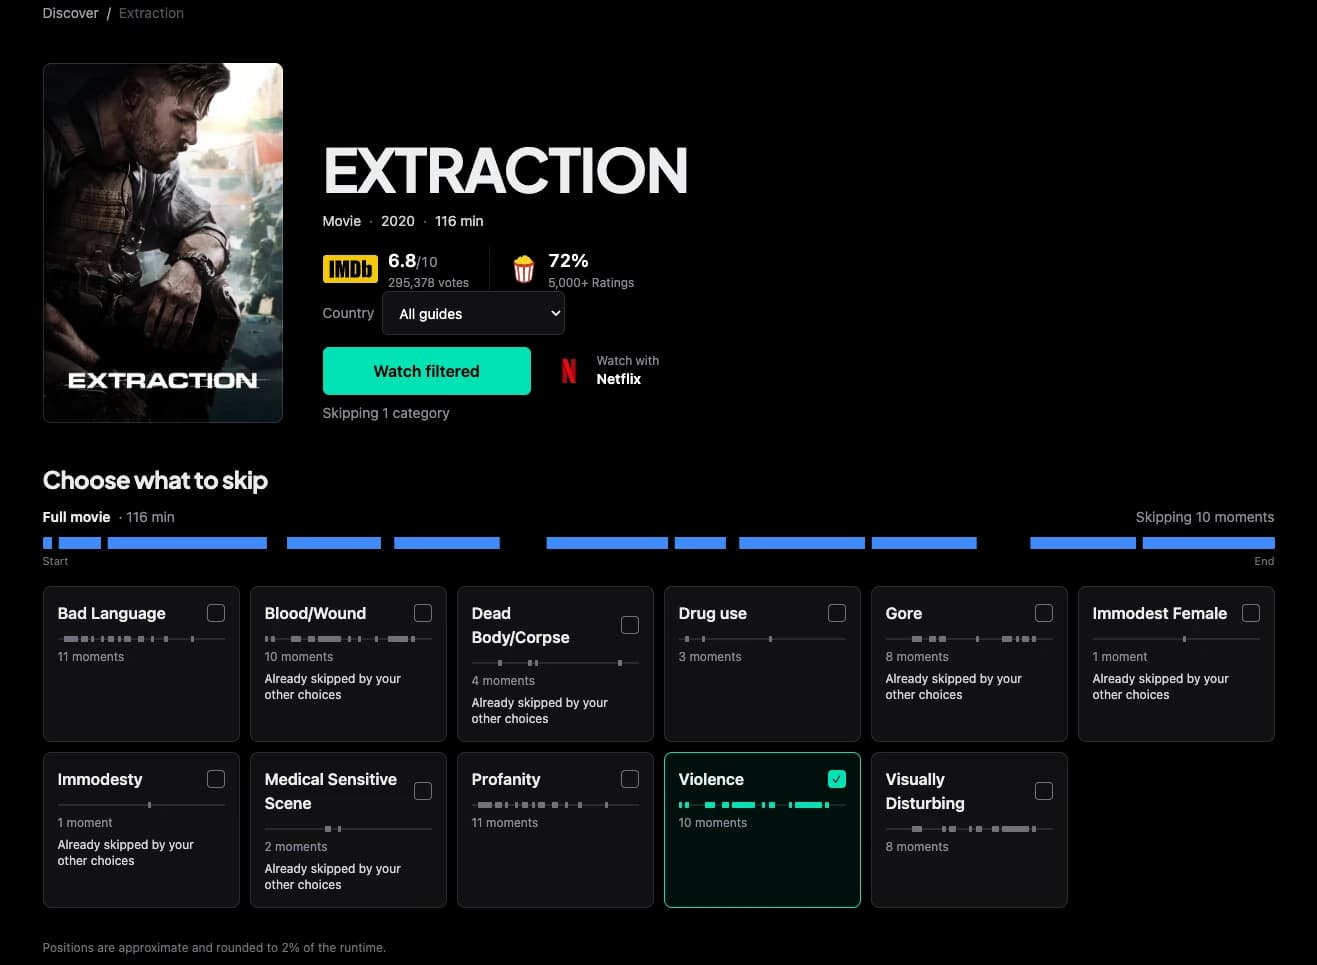Click the popcorn rating icon

(x=524, y=269)
